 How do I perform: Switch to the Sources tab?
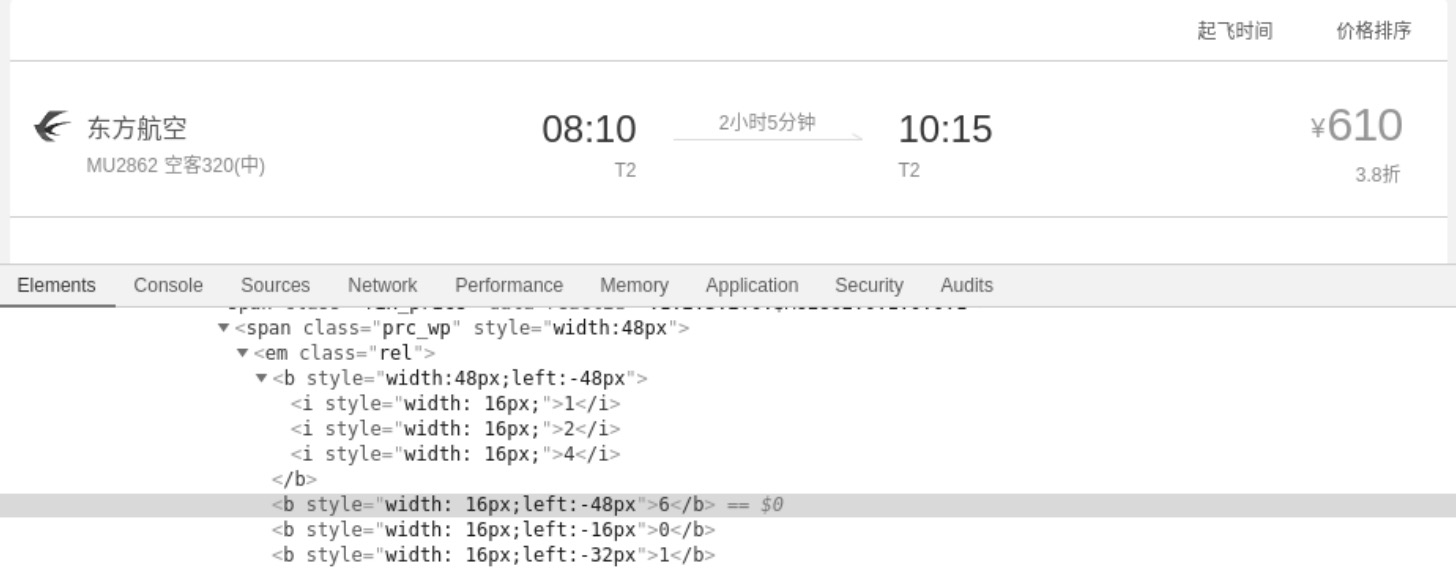pyautogui.click(x=275, y=286)
